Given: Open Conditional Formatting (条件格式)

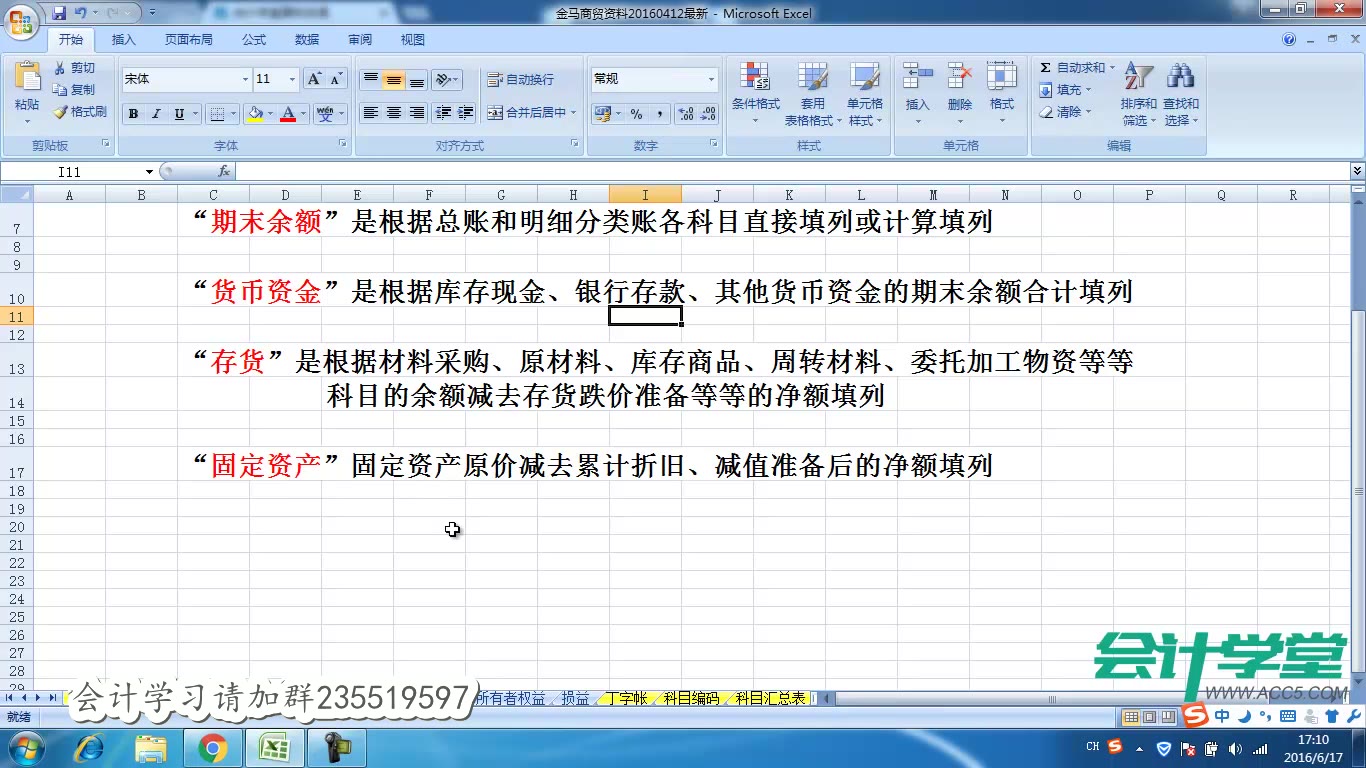Looking at the screenshot, I should pyautogui.click(x=755, y=90).
